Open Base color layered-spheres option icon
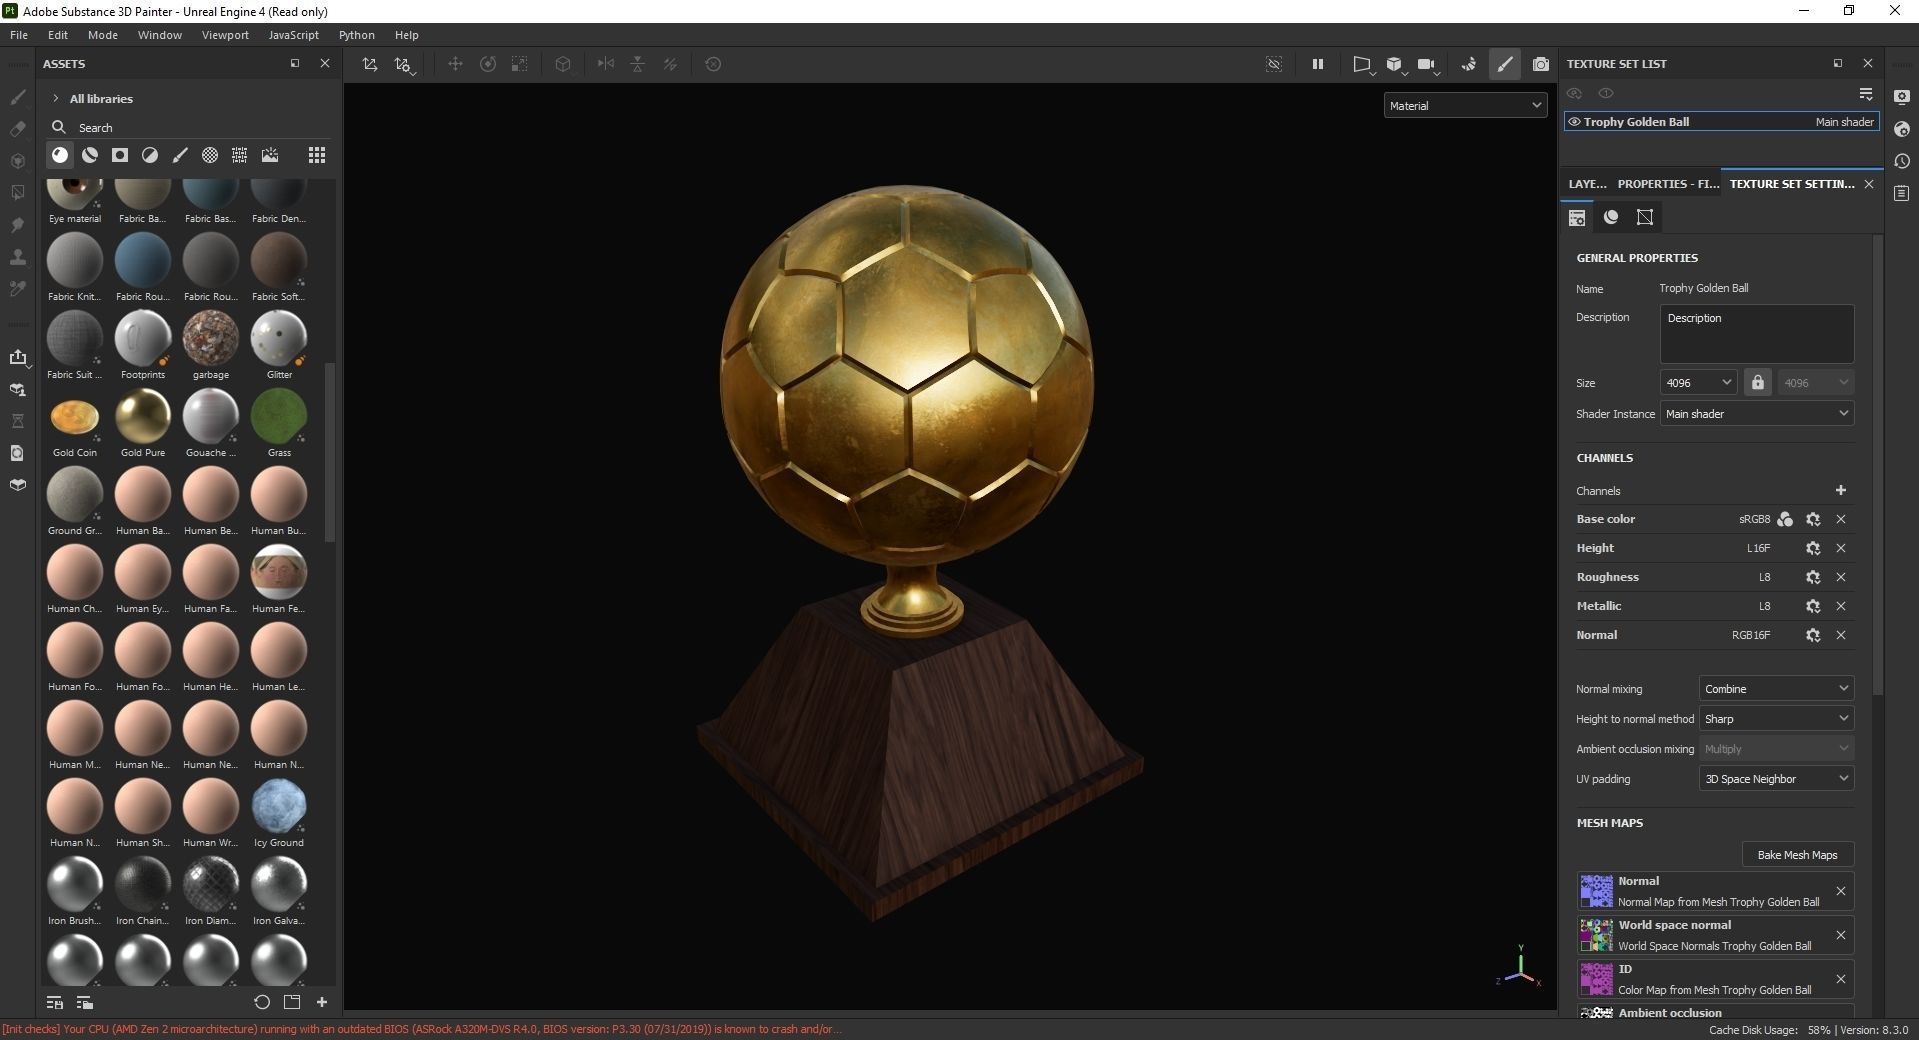This screenshot has height=1040, width=1919. (1785, 519)
